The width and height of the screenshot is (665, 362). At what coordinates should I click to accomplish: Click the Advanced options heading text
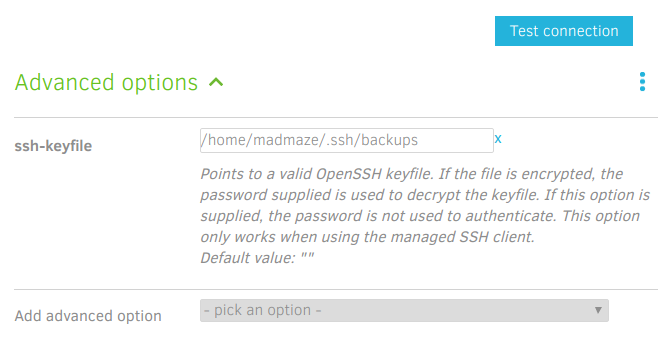point(106,82)
